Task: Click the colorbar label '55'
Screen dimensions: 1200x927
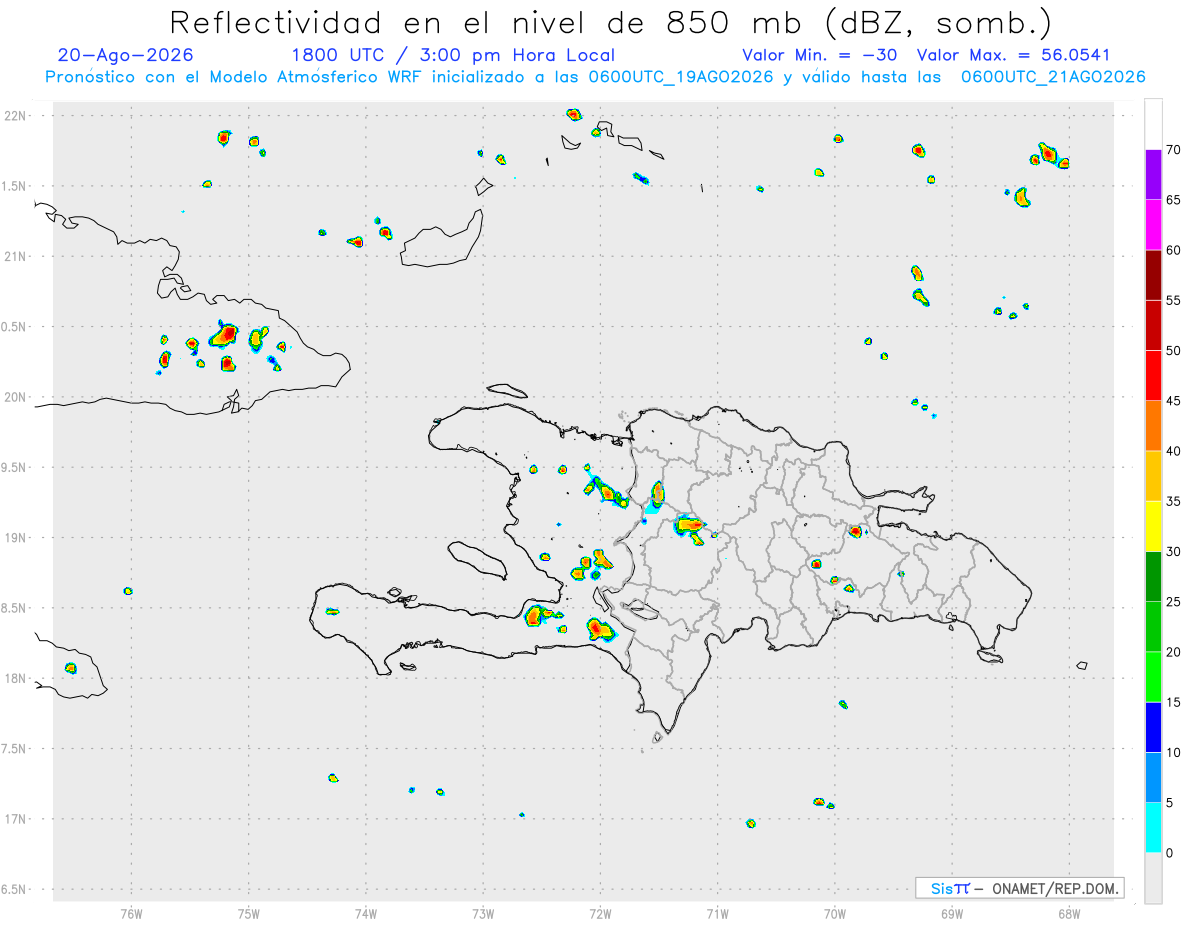Action: click(1173, 300)
